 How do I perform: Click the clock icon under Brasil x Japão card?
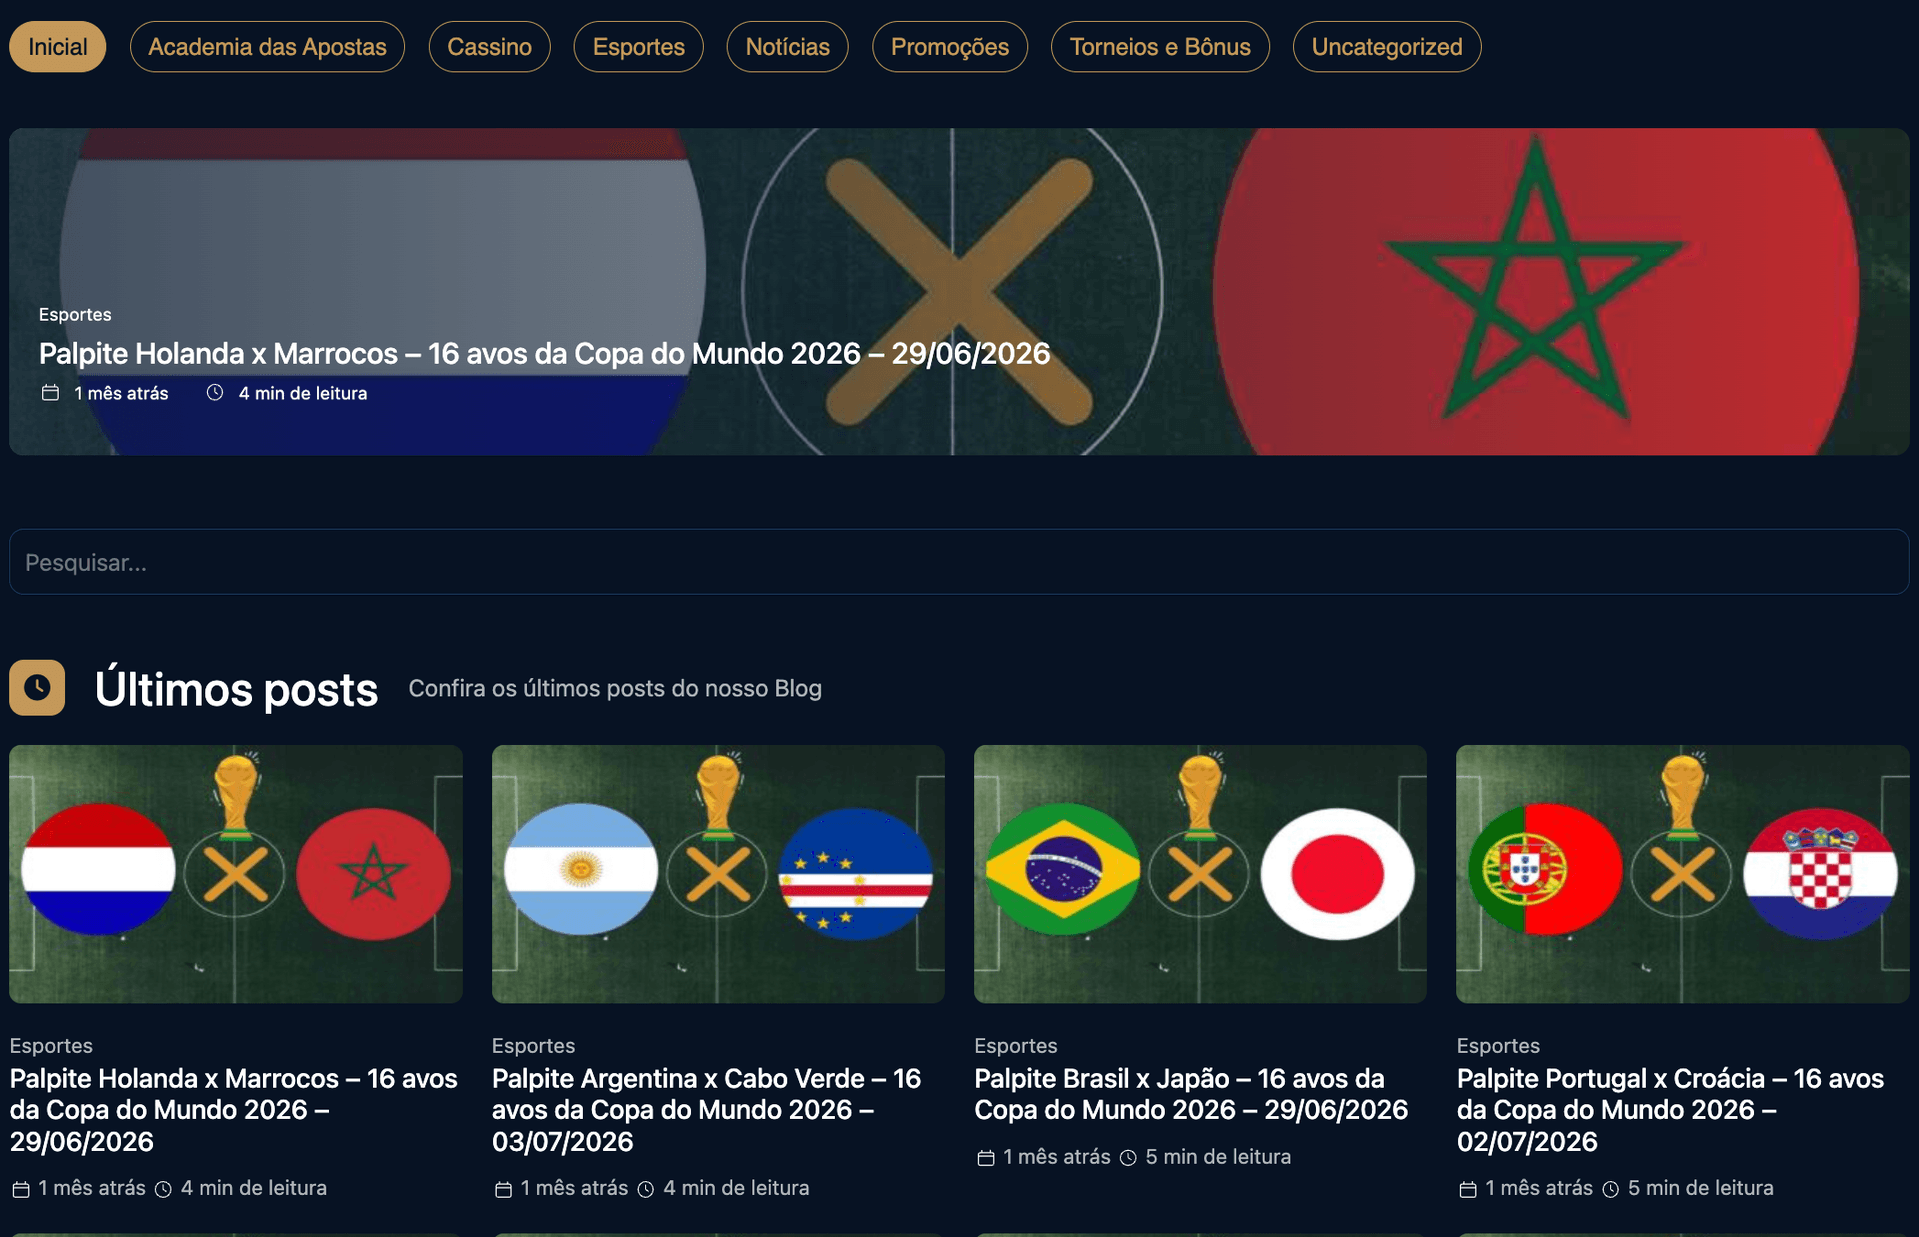[x=1128, y=1158]
